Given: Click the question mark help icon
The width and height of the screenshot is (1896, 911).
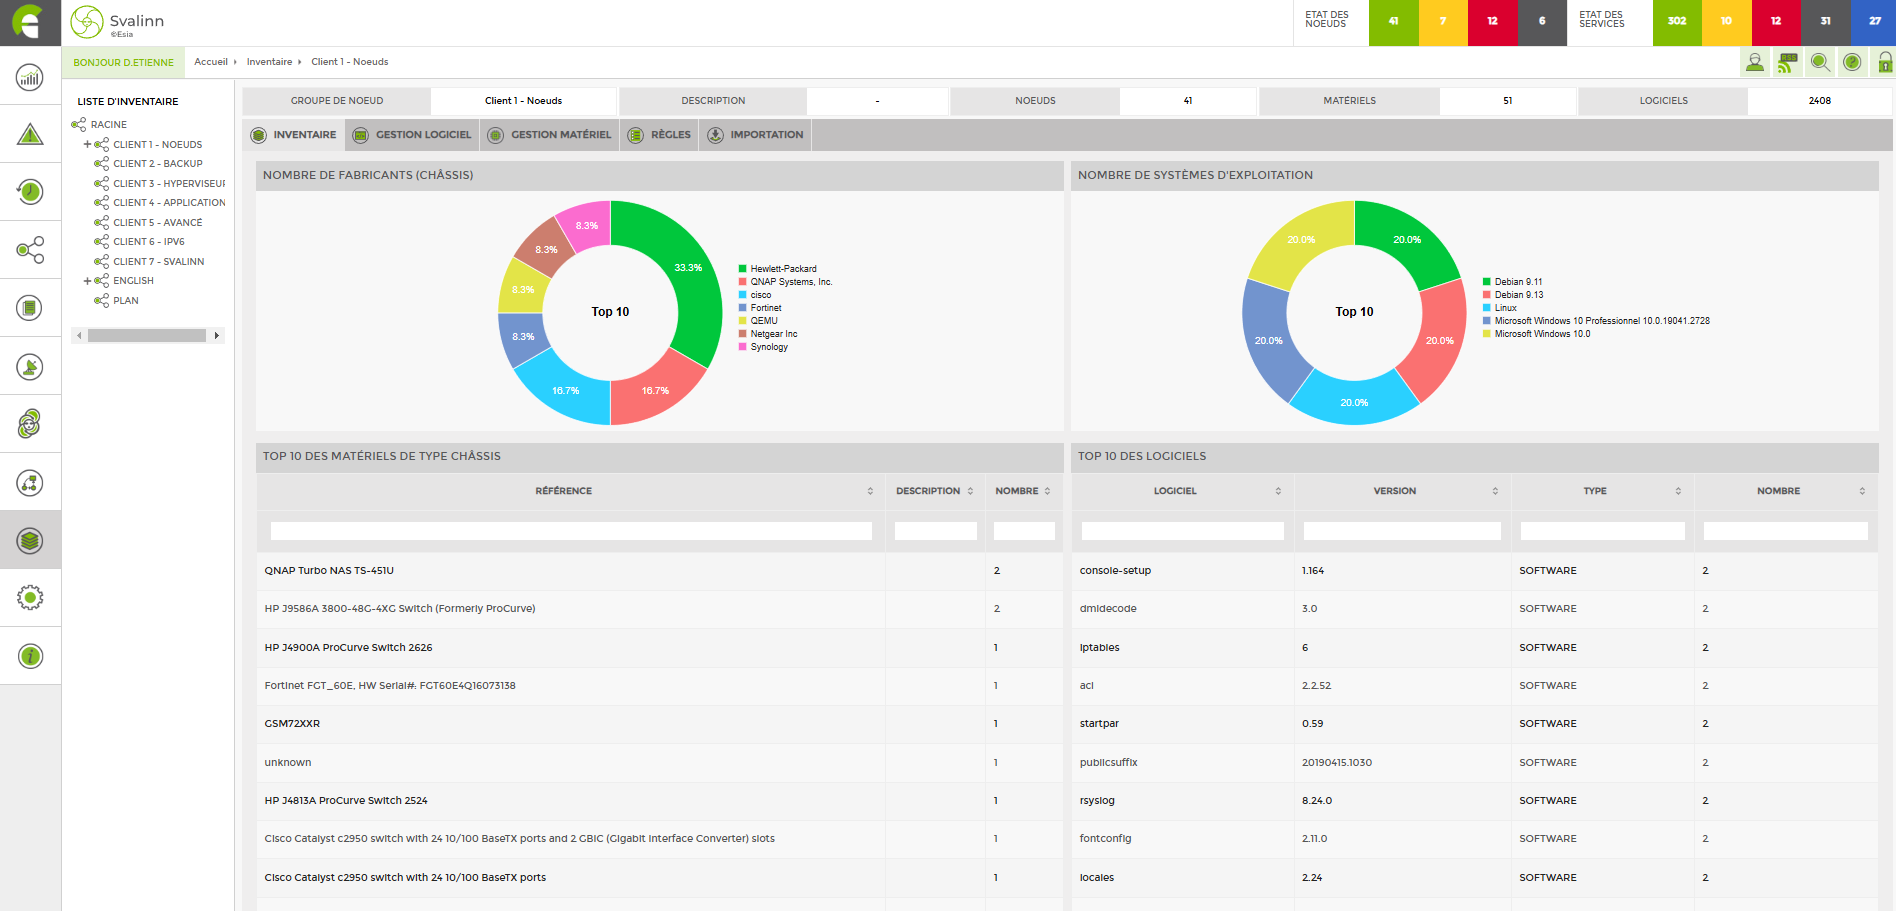Looking at the screenshot, I should click(x=1852, y=63).
